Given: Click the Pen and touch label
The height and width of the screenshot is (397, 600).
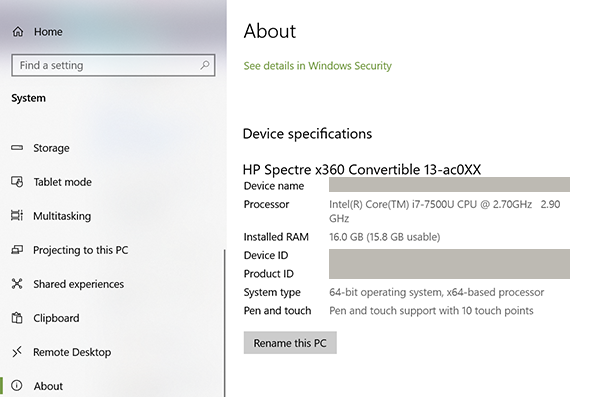Looking at the screenshot, I should pyautogui.click(x=277, y=310).
